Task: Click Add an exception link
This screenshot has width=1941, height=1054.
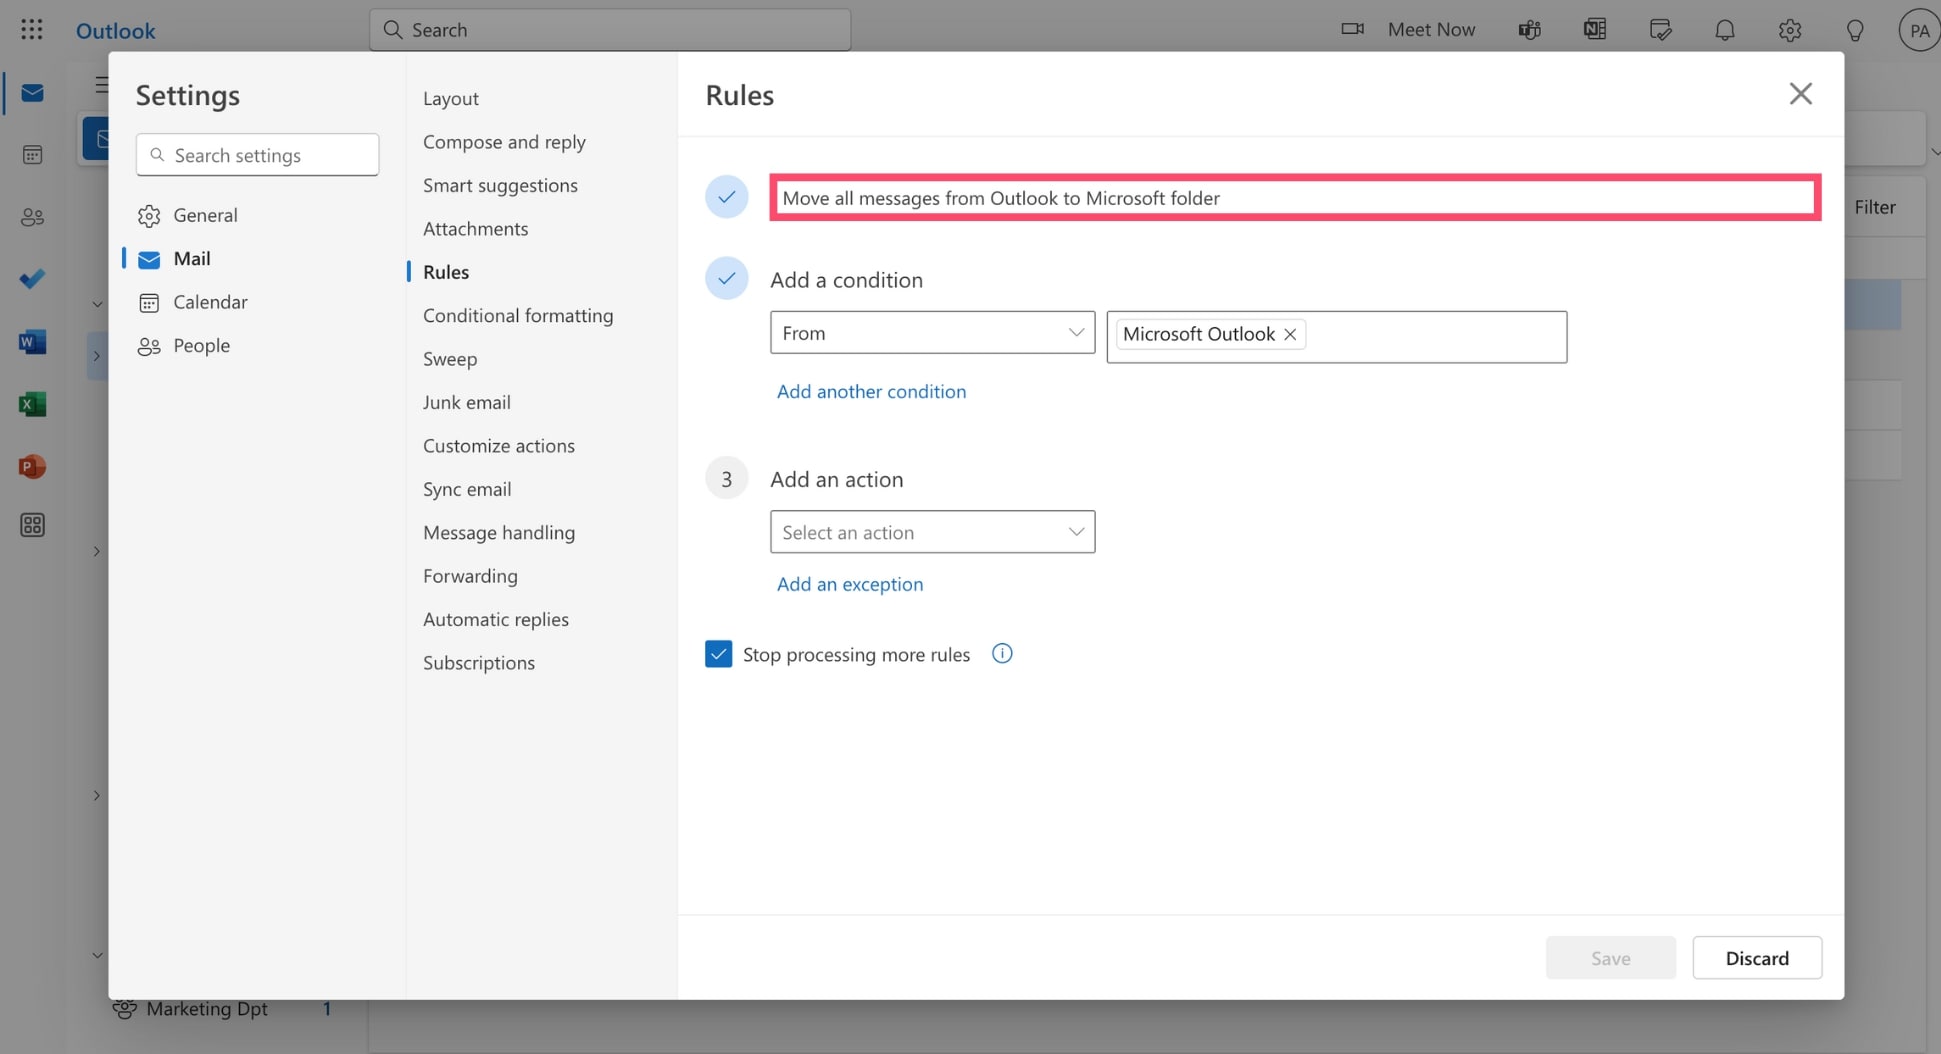Action: (x=849, y=584)
